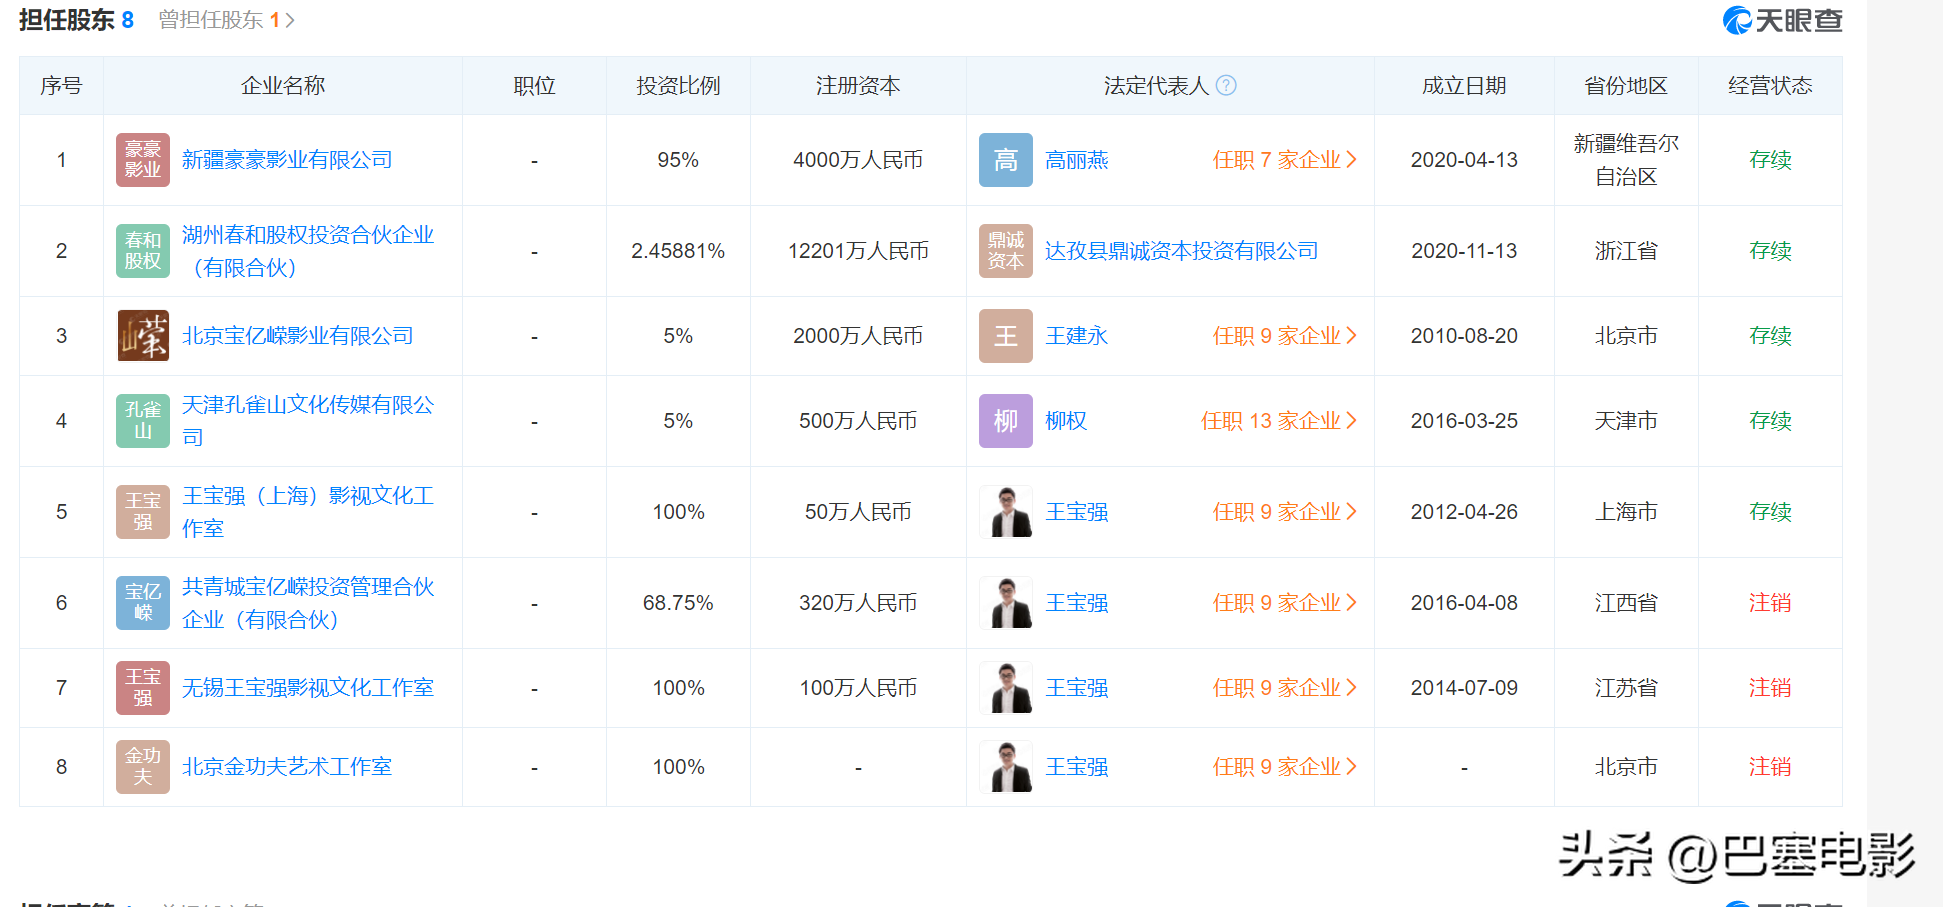Click 达孜县鼎诚资本投资有限公司 link
1943x907 pixels.
(x=1182, y=251)
